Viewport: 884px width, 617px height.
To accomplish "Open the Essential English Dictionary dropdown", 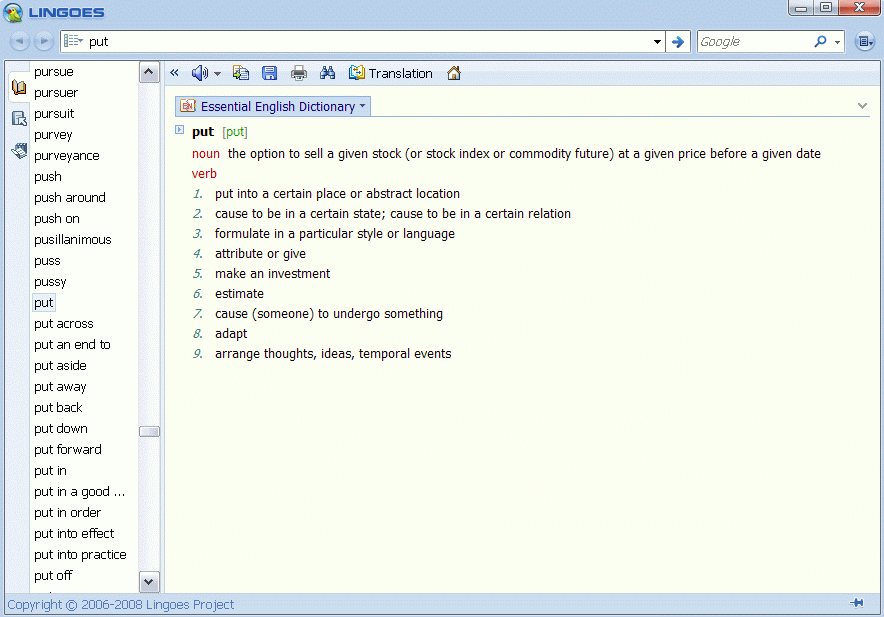I will coord(272,106).
